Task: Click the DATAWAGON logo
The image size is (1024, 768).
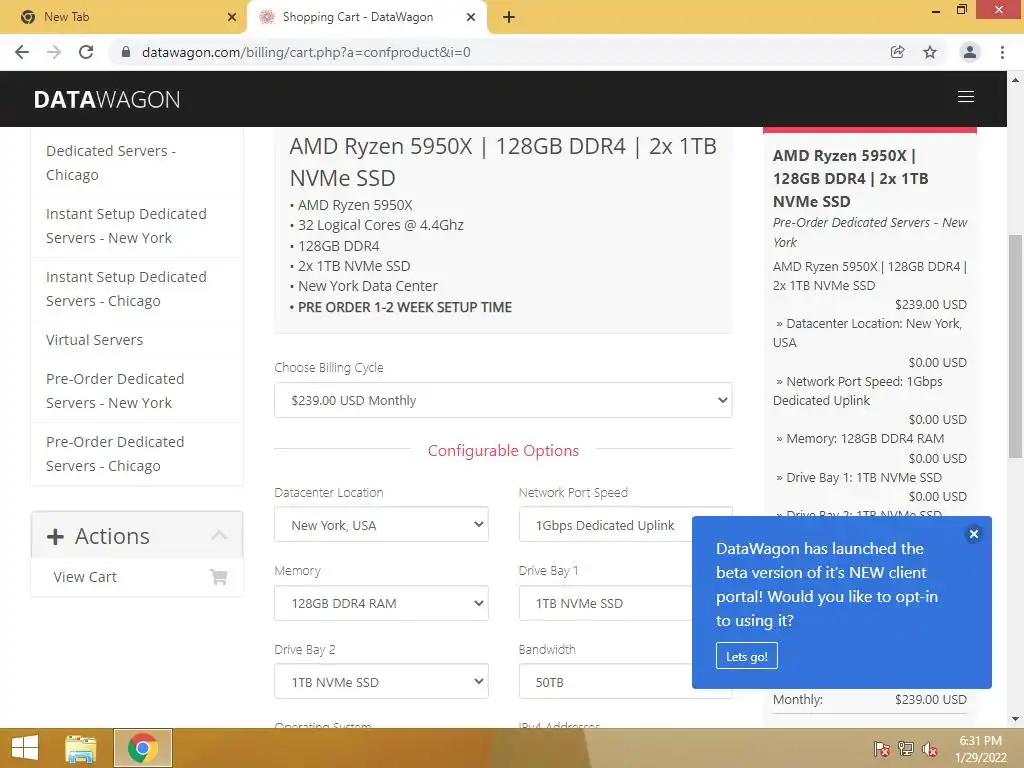Action: (x=106, y=99)
